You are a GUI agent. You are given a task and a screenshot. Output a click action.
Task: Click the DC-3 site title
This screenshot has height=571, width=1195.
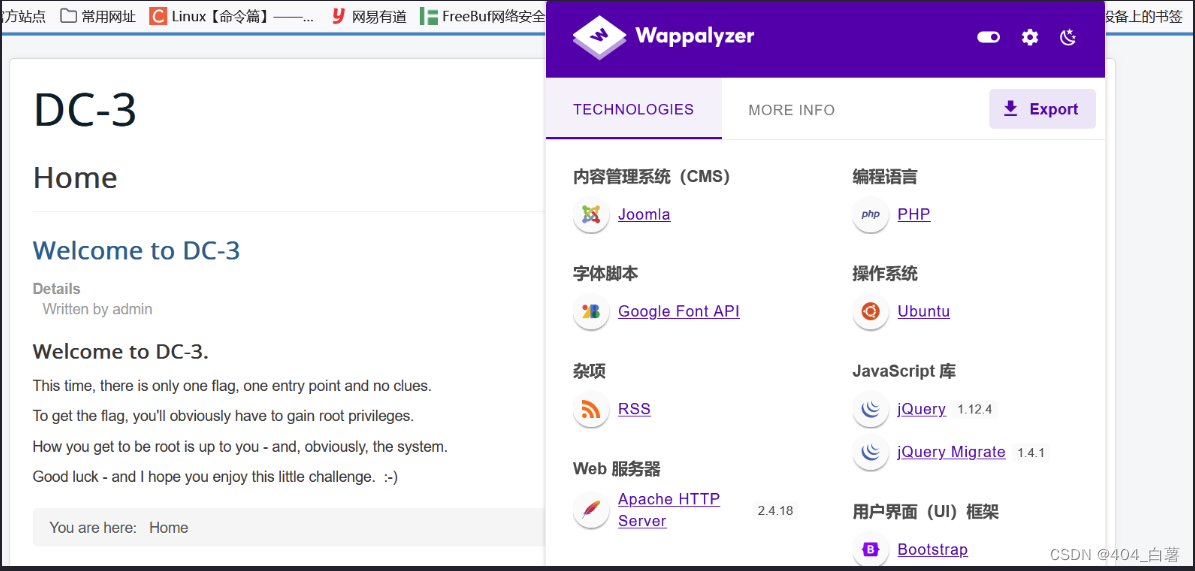85,109
